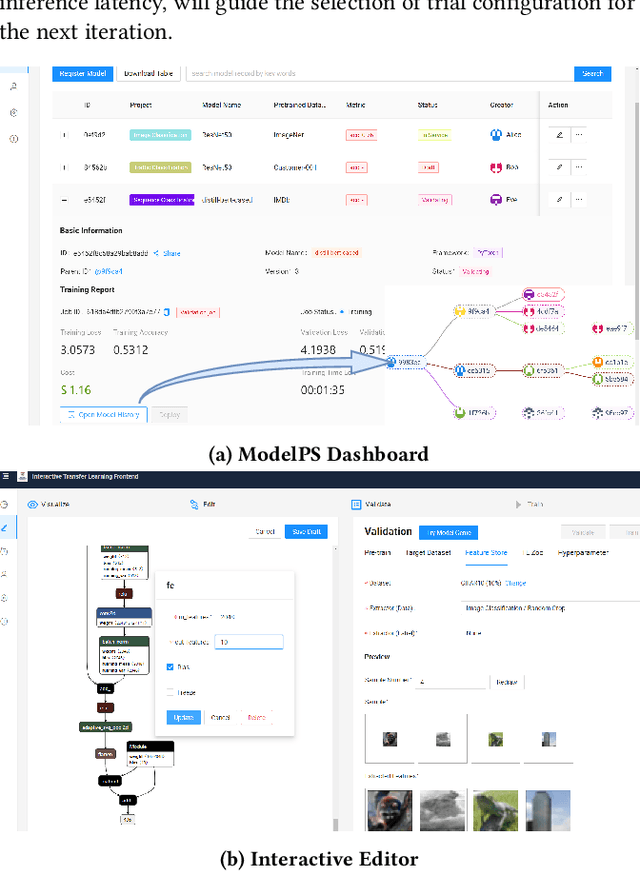Open the Hyperparameter tab
The height and width of the screenshot is (872, 640).
click(585, 552)
